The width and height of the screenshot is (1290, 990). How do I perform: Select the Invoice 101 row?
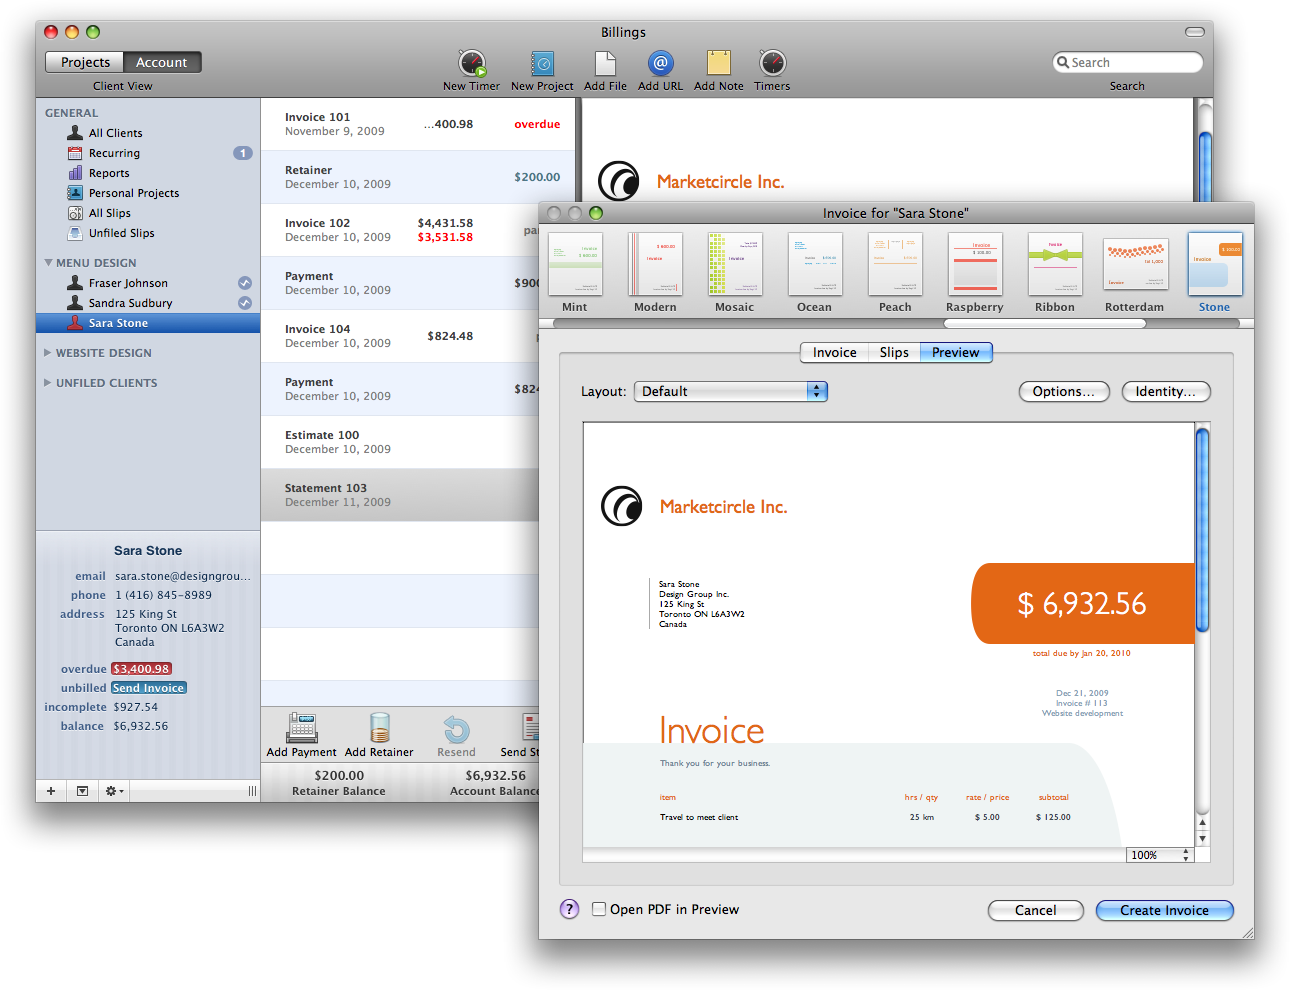coord(418,124)
